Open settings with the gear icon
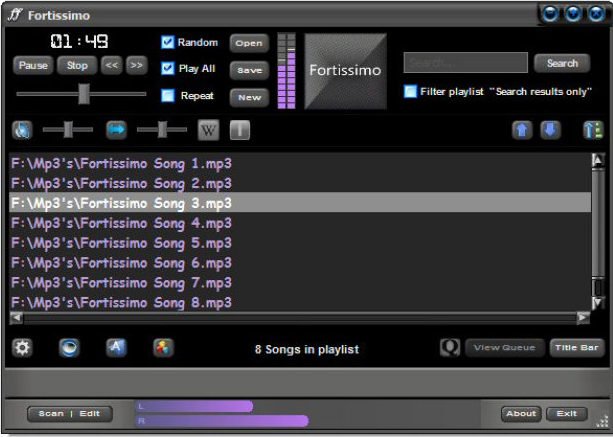Screen dimensions: 613x437 [x=22, y=348]
